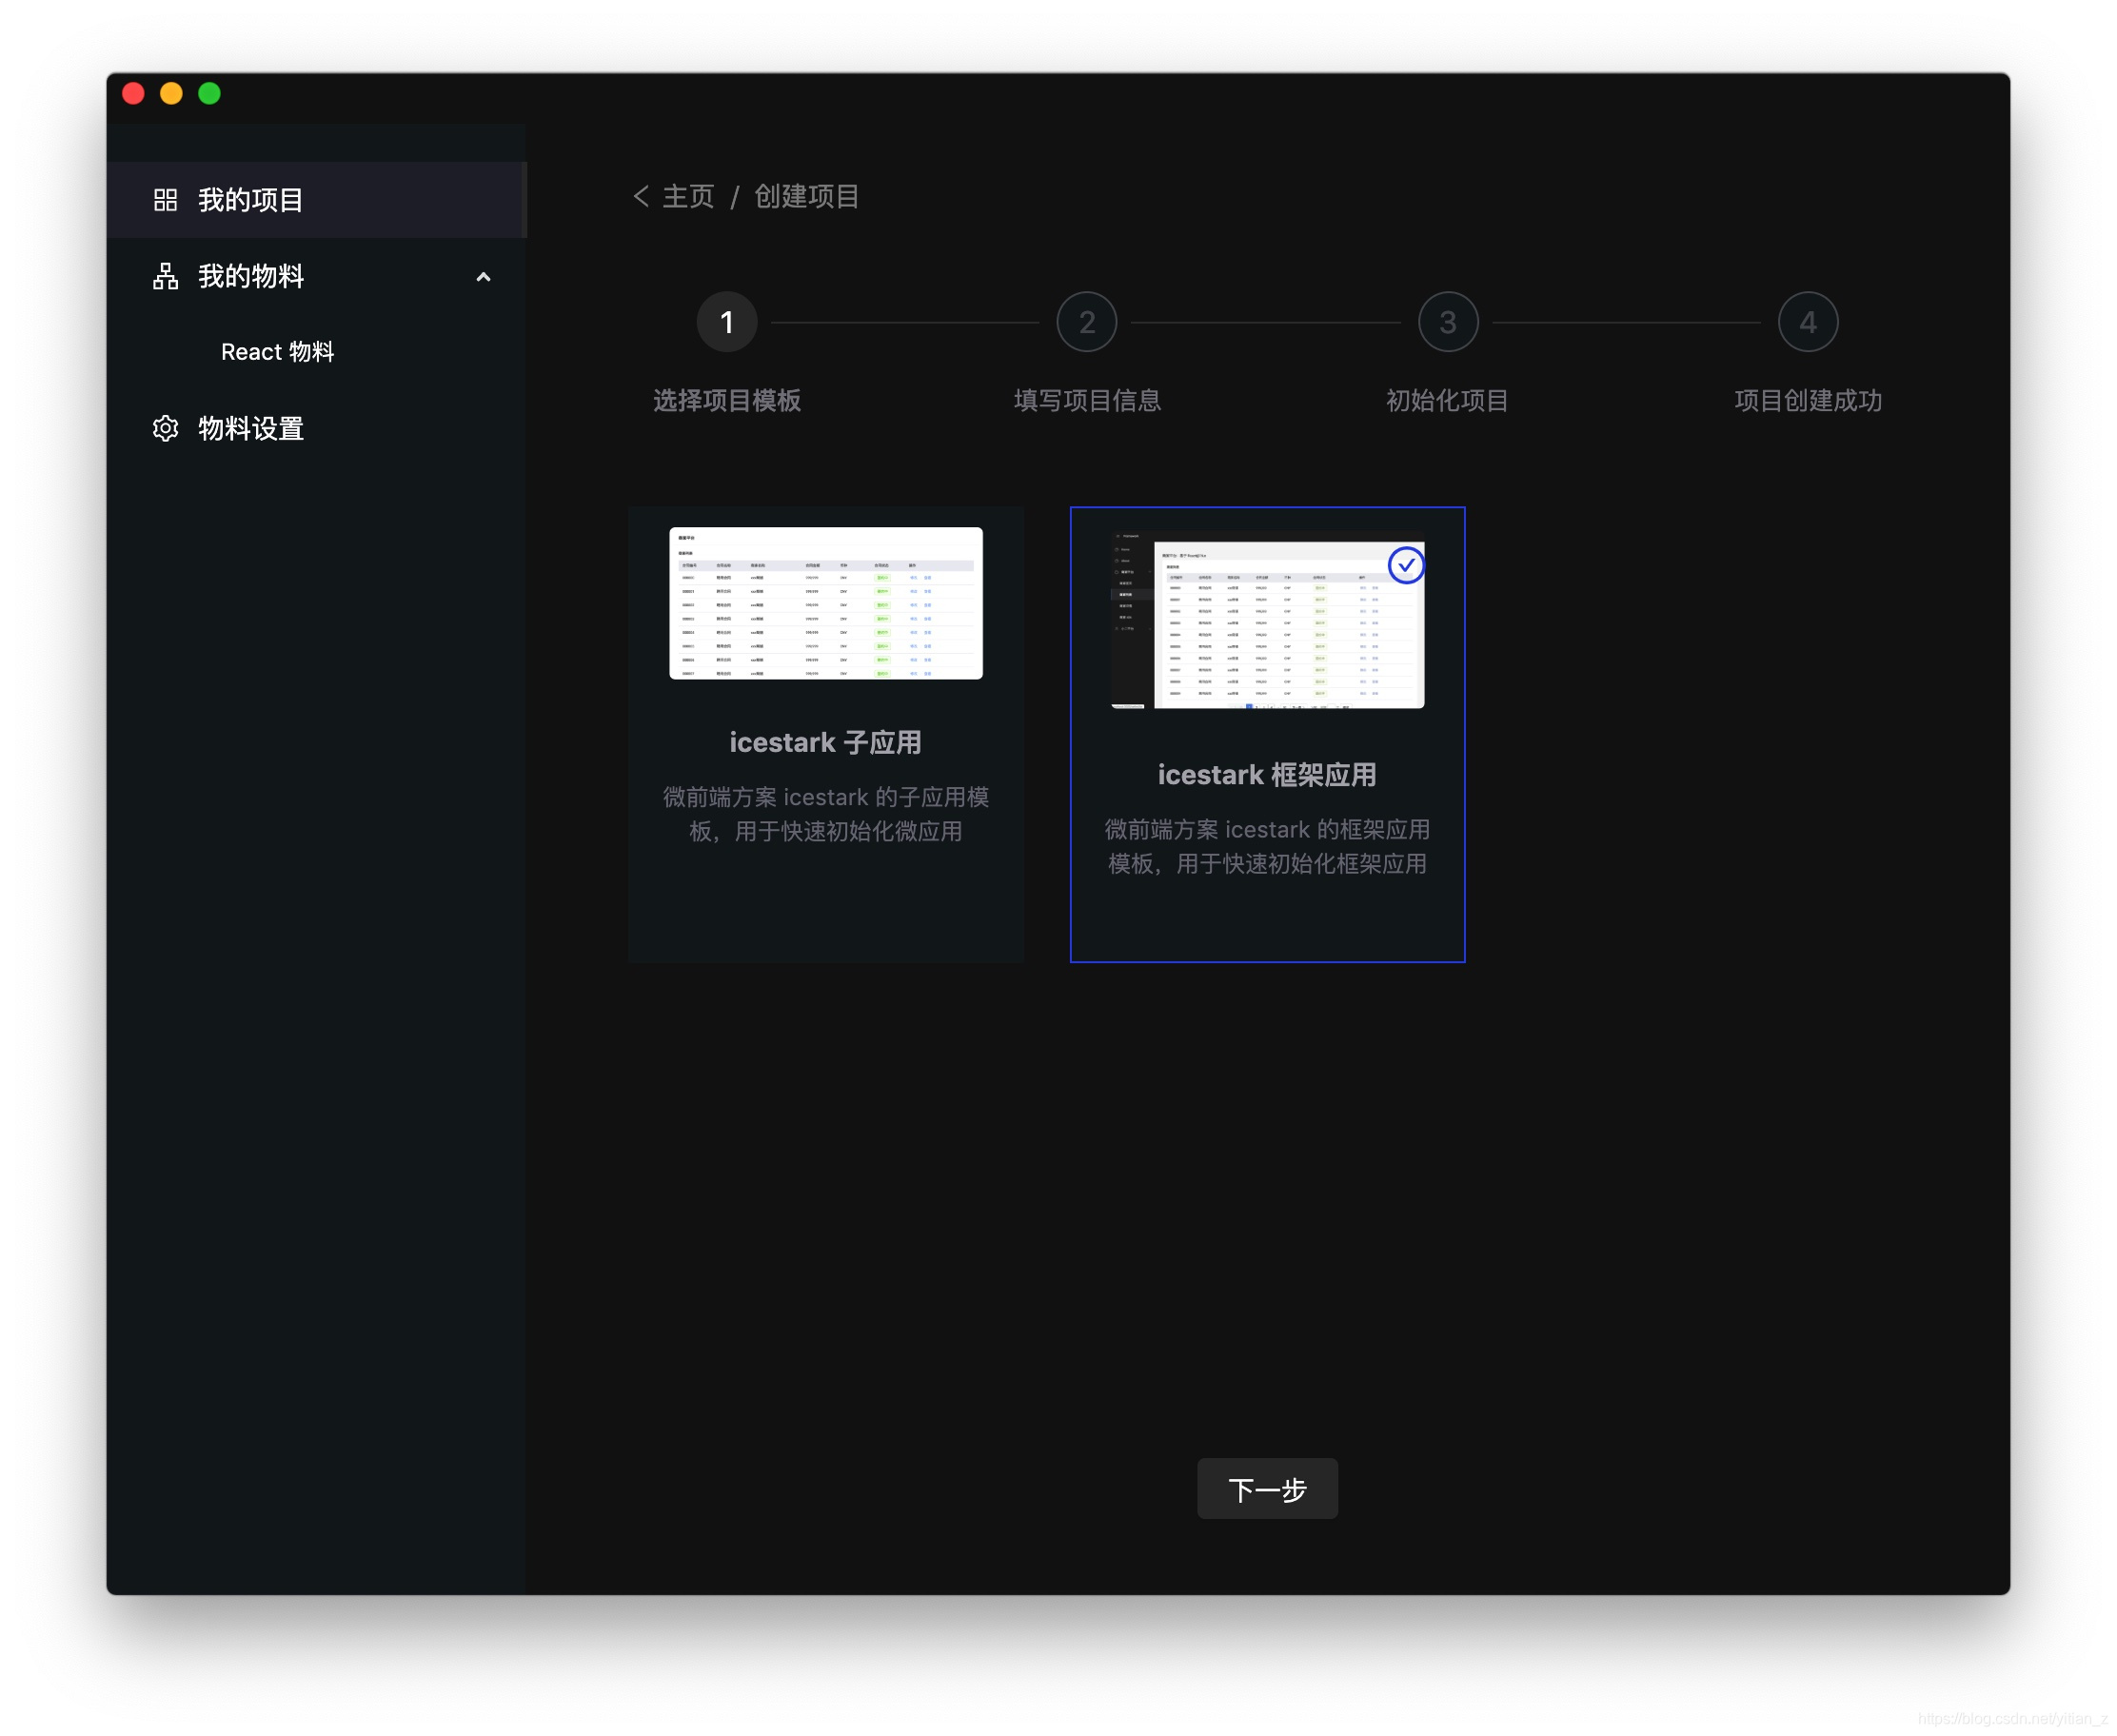Click the hierarchy icon beside 我的物料
The width and height of the screenshot is (2117, 1736).
coord(165,276)
